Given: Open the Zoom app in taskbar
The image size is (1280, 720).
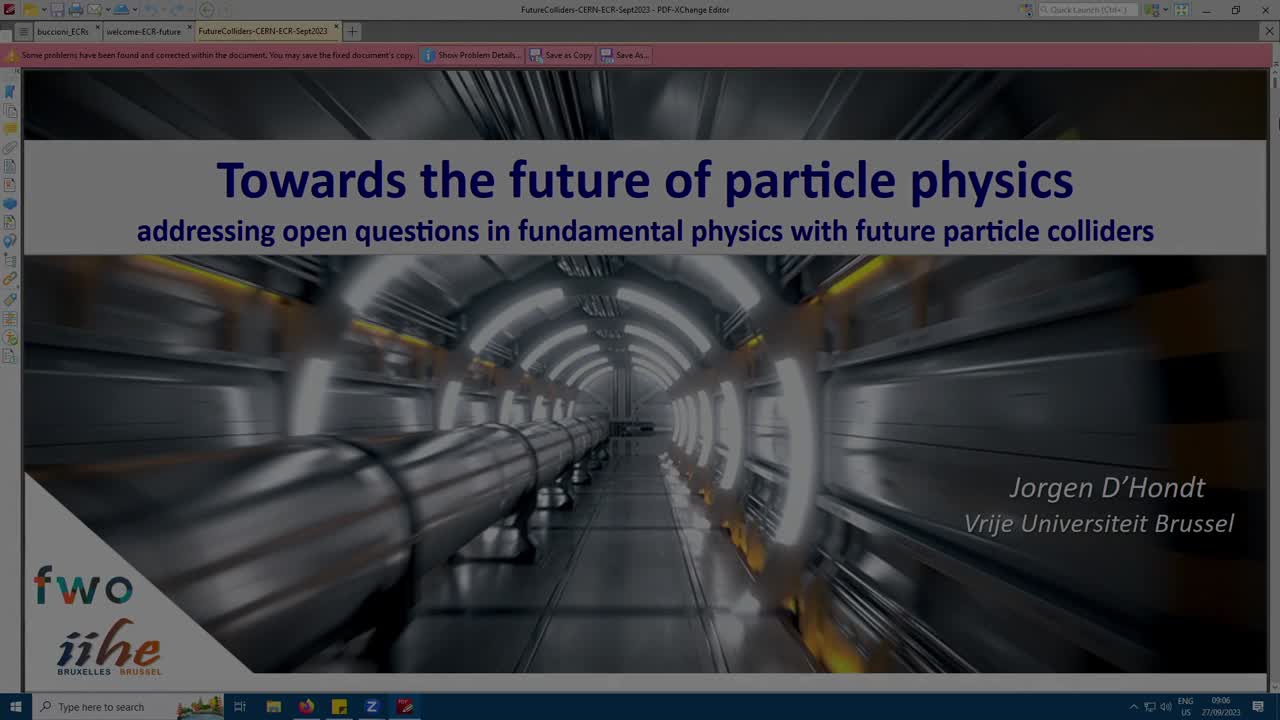Looking at the screenshot, I should pyautogui.click(x=372, y=707).
